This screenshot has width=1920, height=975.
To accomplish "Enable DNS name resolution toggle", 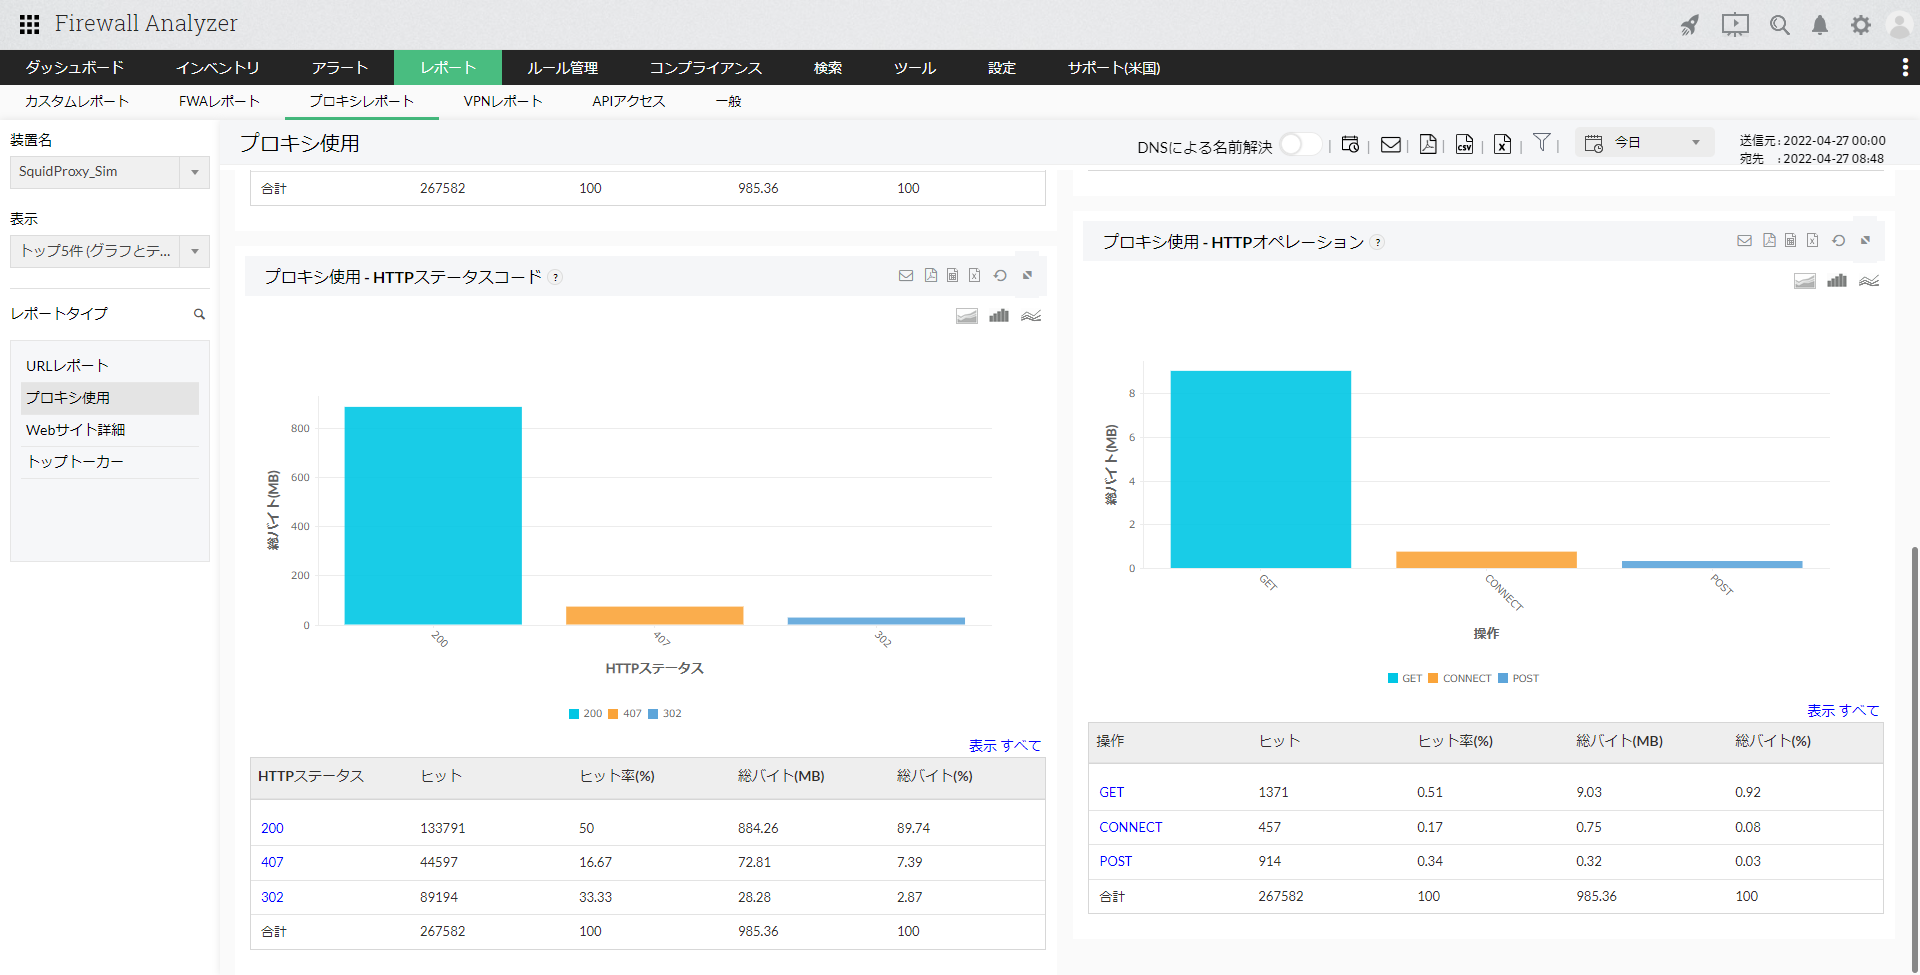I will 1299,145.
